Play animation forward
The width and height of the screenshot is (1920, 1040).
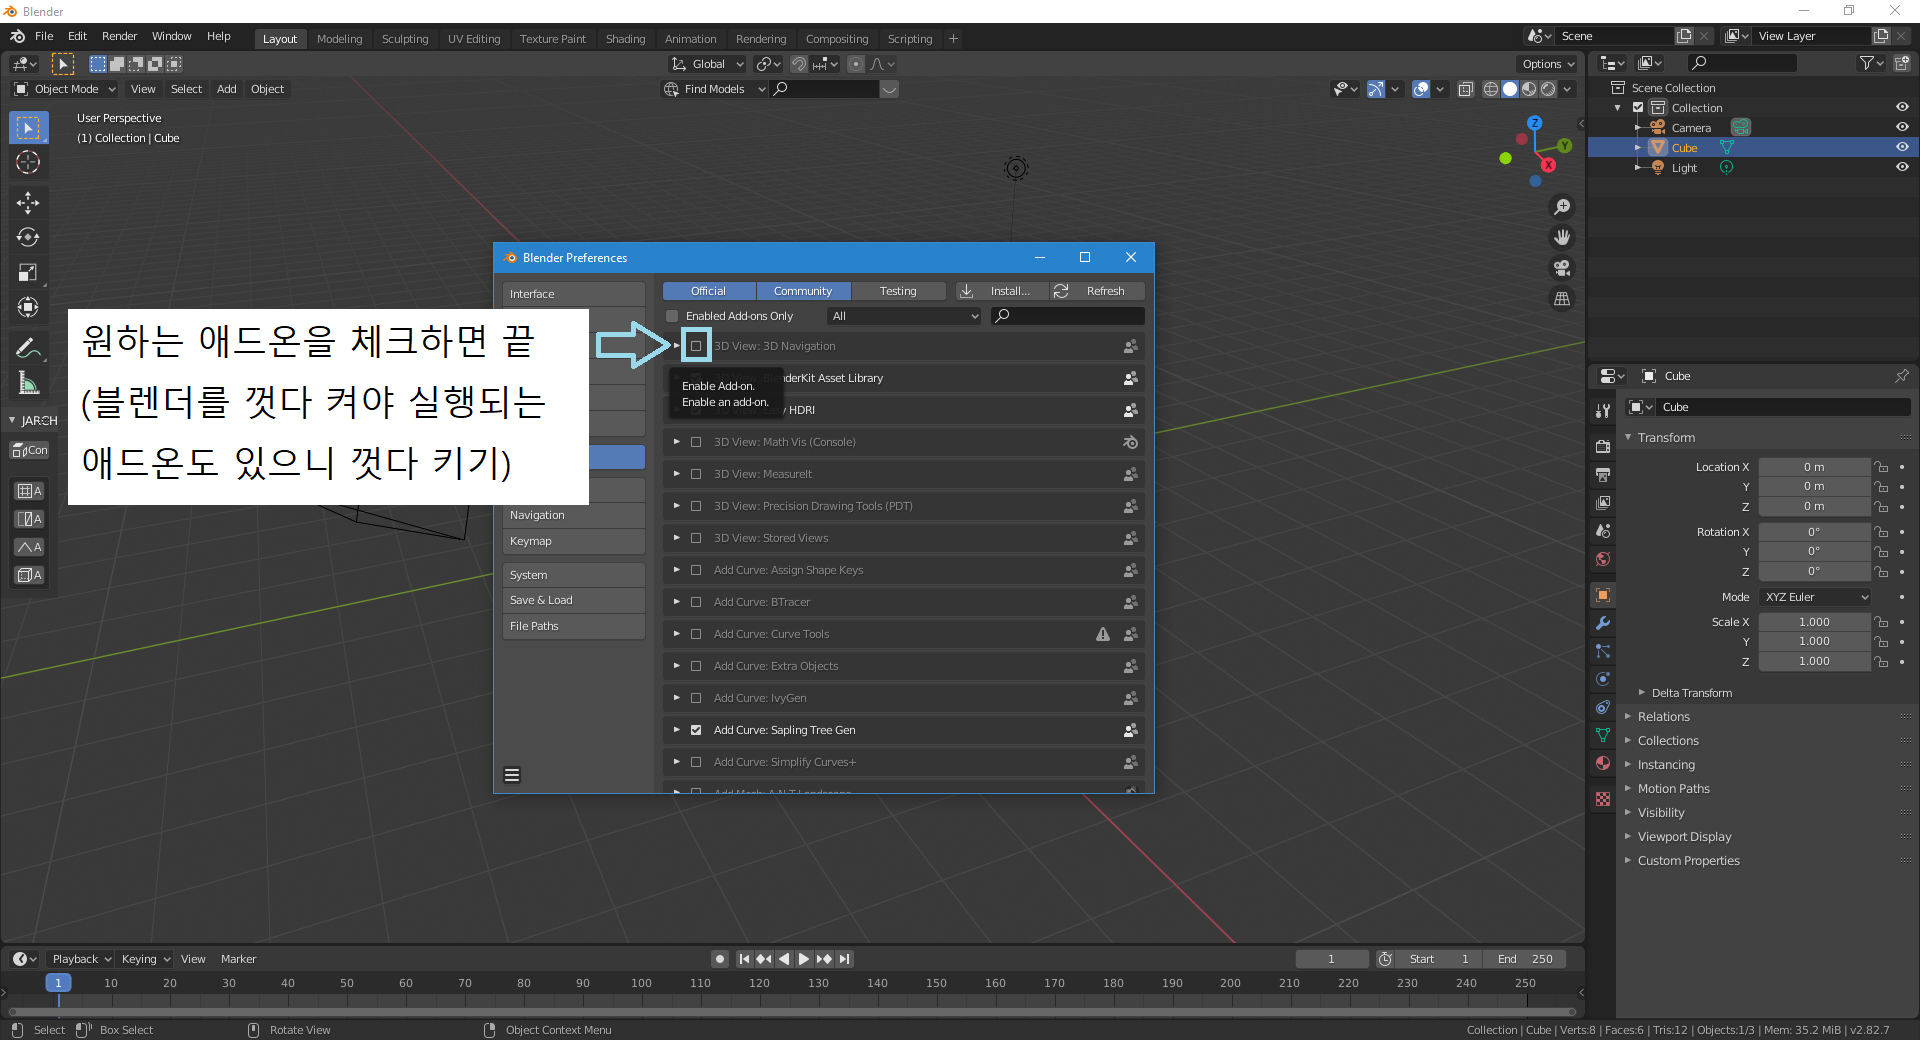[804, 959]
